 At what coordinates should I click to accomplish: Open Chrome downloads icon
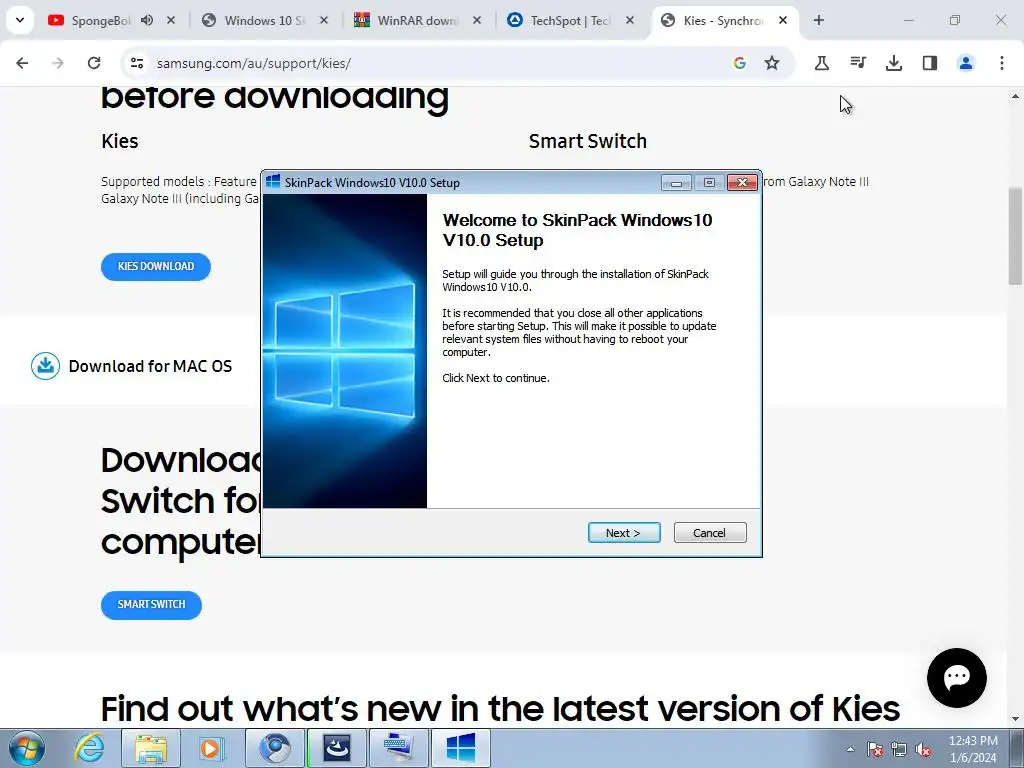coord(893,63)
